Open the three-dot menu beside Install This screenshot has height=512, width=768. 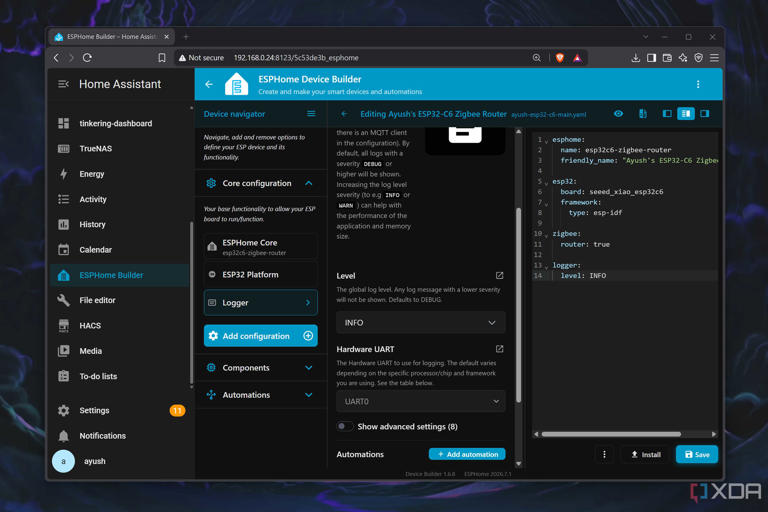click(604, 455)
